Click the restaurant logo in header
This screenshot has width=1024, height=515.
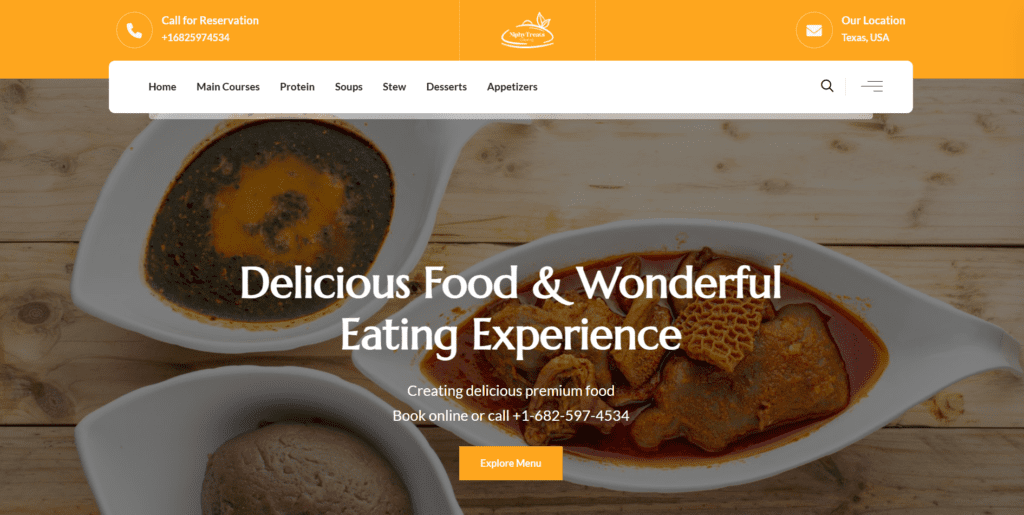[x=528, y=30]
